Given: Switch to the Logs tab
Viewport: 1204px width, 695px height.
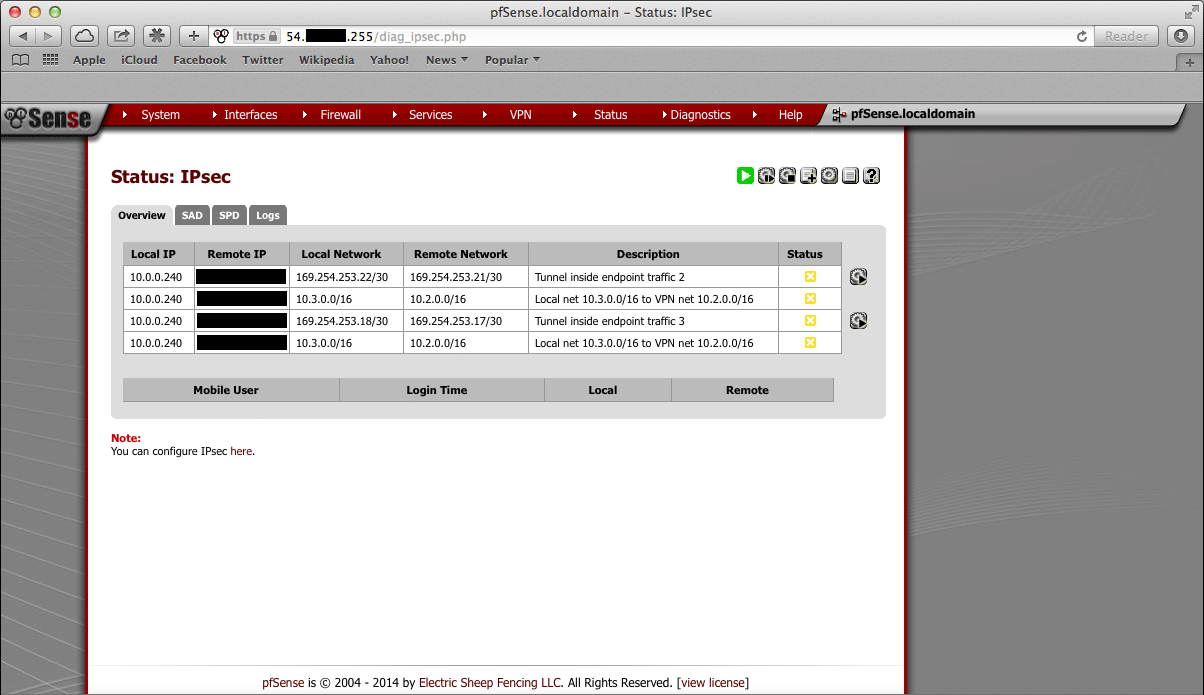Looking at the screenshot, I should (x=267, y=215).
